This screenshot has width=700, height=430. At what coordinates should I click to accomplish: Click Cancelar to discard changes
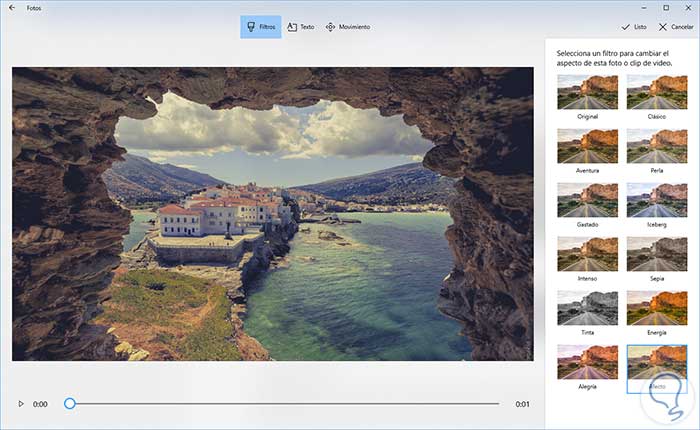coord(676,27)
